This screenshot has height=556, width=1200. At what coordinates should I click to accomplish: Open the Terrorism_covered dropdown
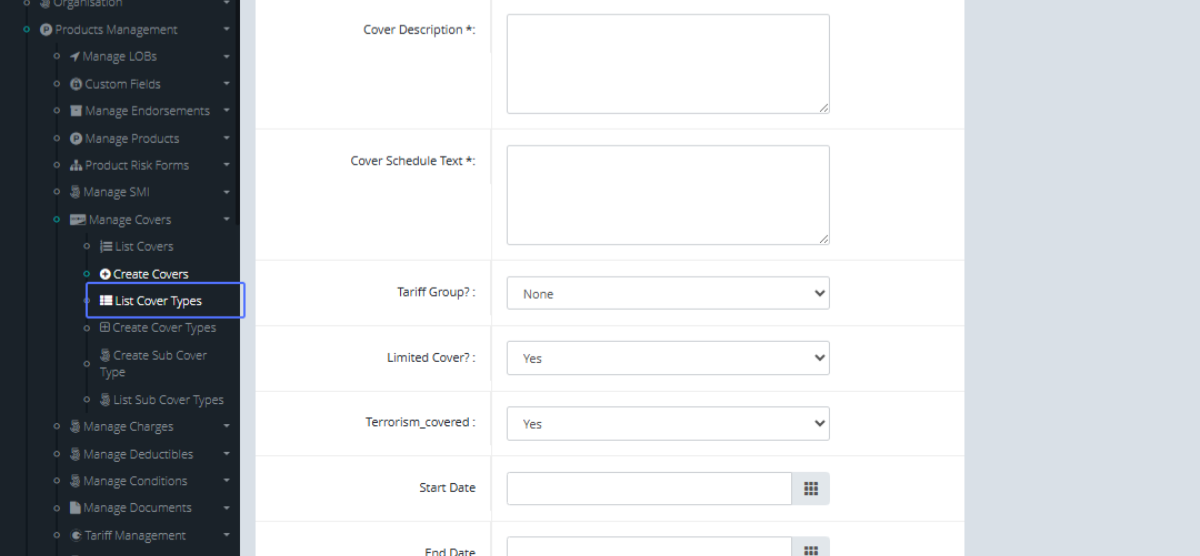[x=667, y=424]
